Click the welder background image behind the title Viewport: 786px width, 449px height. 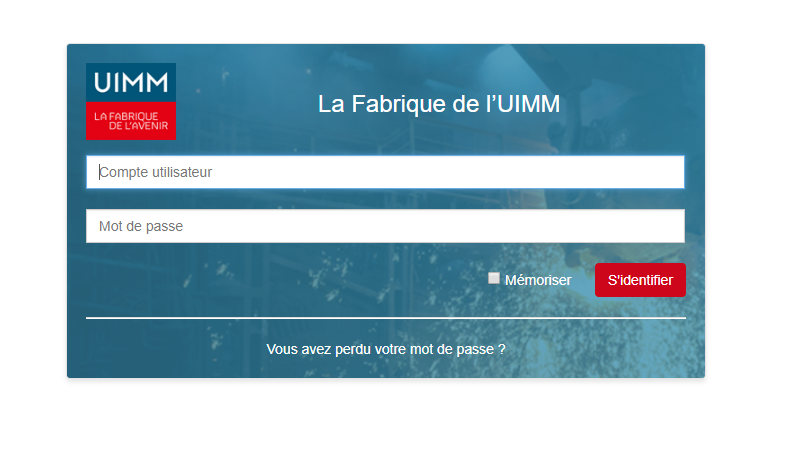pos(627,100)
